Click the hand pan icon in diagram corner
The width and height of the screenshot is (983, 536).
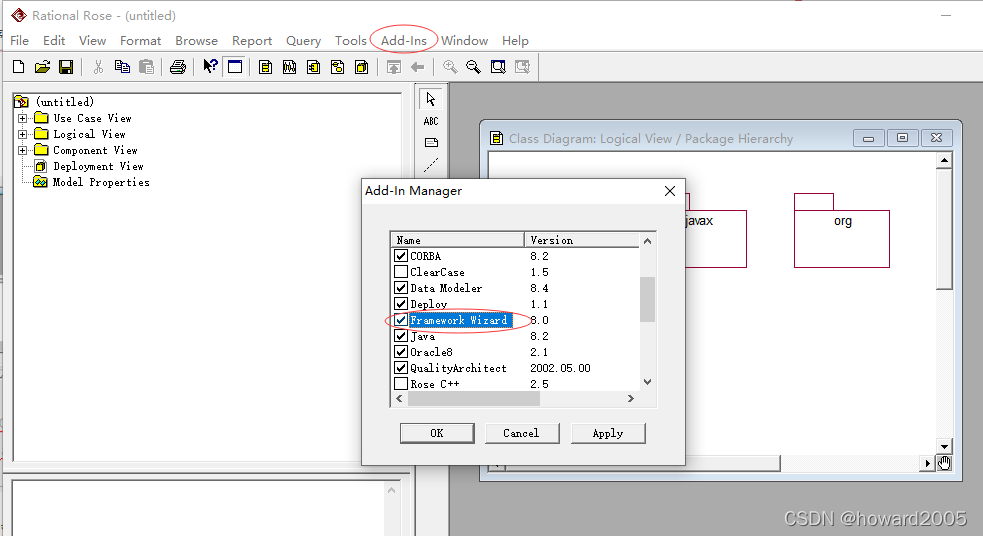(x=944, y=463)
